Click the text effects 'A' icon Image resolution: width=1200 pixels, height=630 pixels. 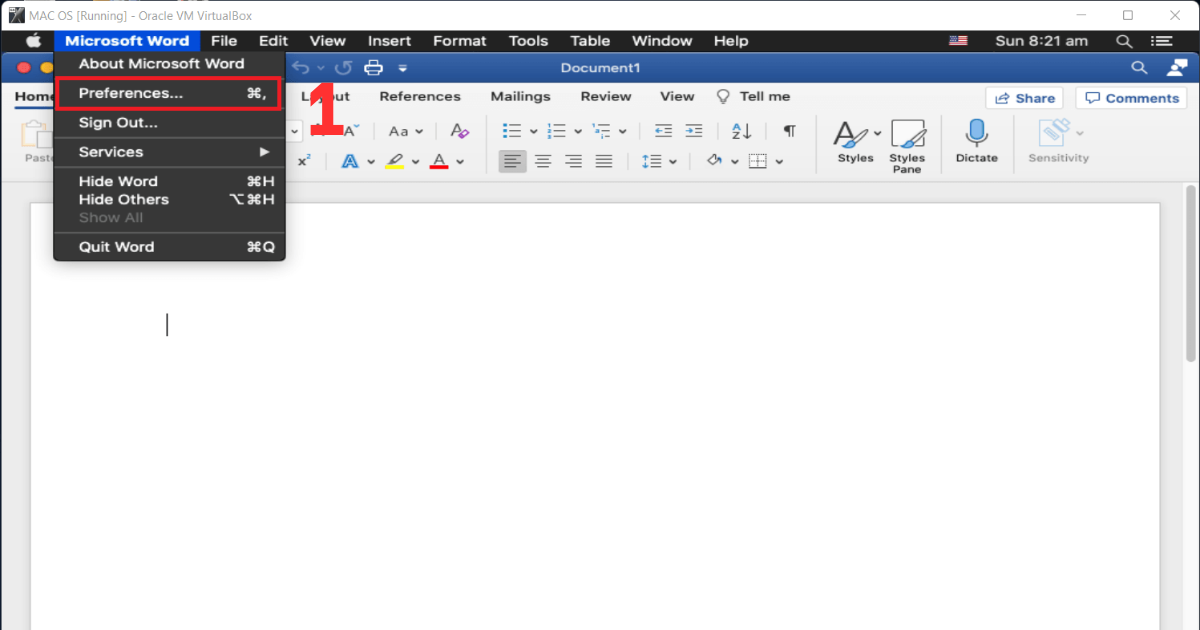pyautogui.click(x=350, y=161)
